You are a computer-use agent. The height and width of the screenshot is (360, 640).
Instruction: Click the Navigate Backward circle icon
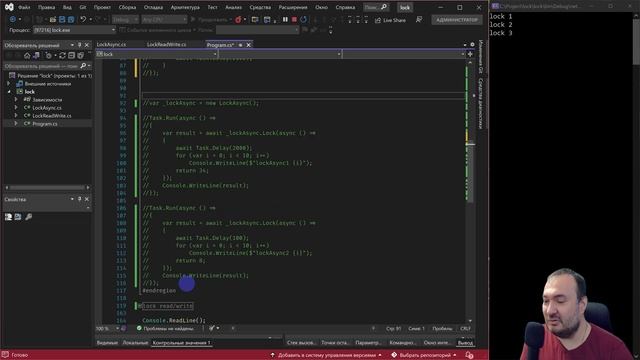[13, 19]
